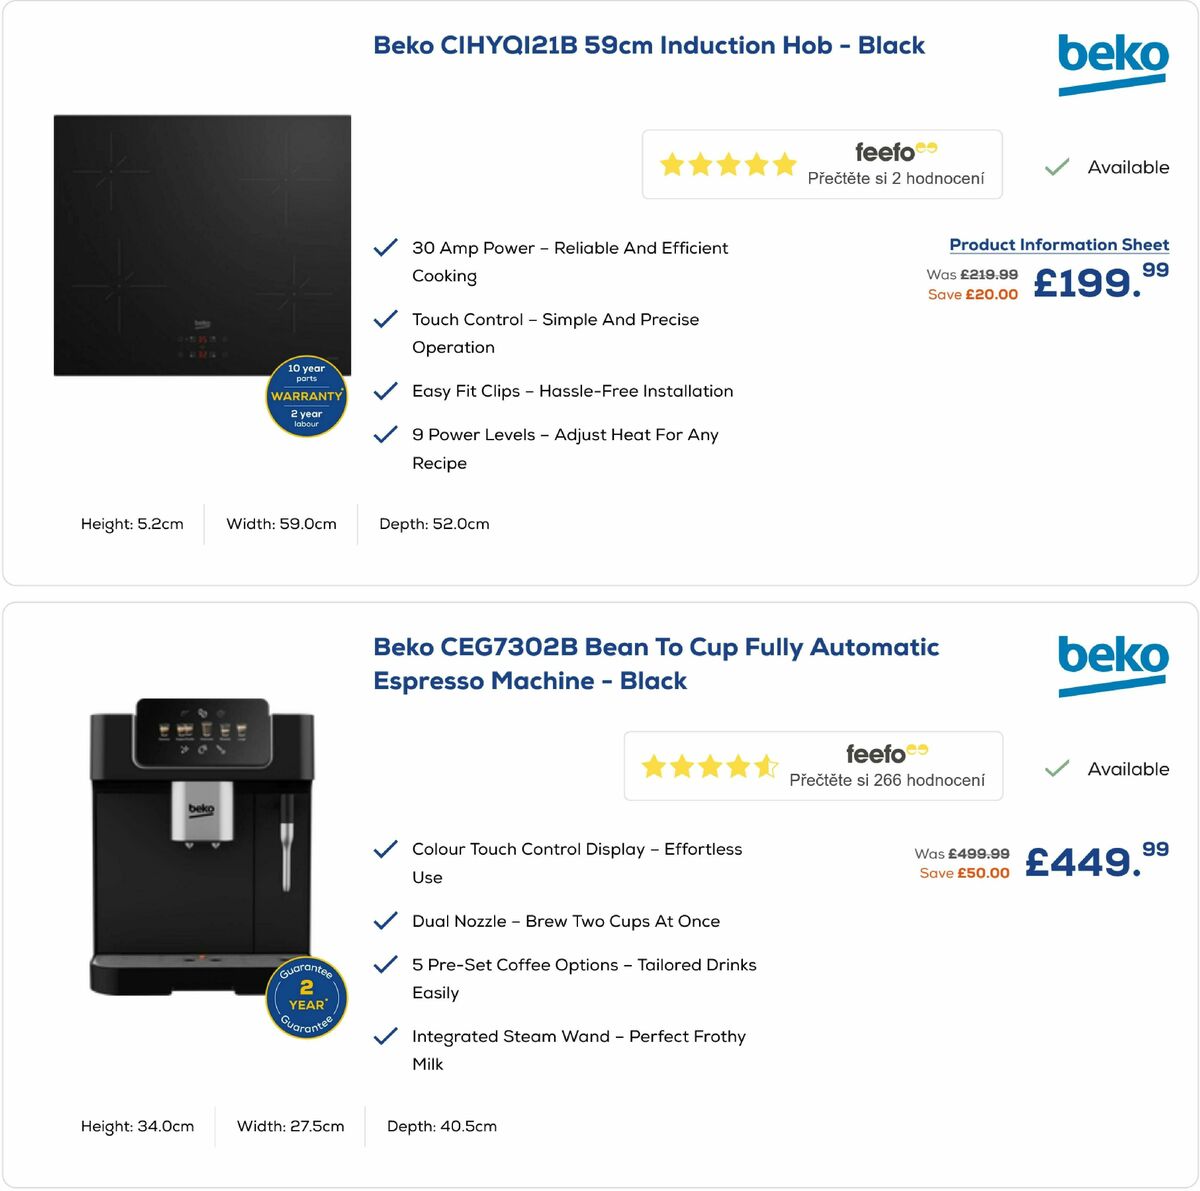Select the first star of the hob rating
The image size is (1200, 1191).
coord(671,164)
